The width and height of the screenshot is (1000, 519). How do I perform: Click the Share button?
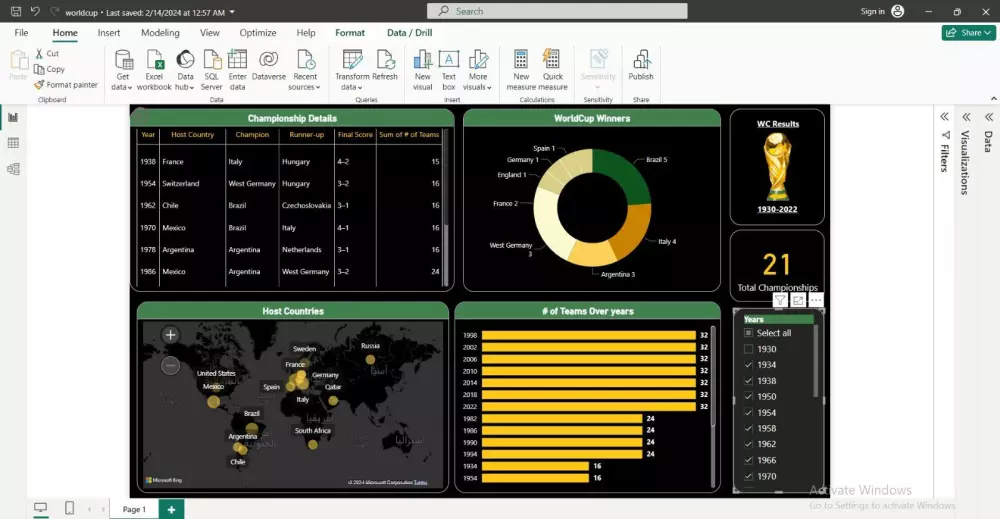(x=968, y=33)
